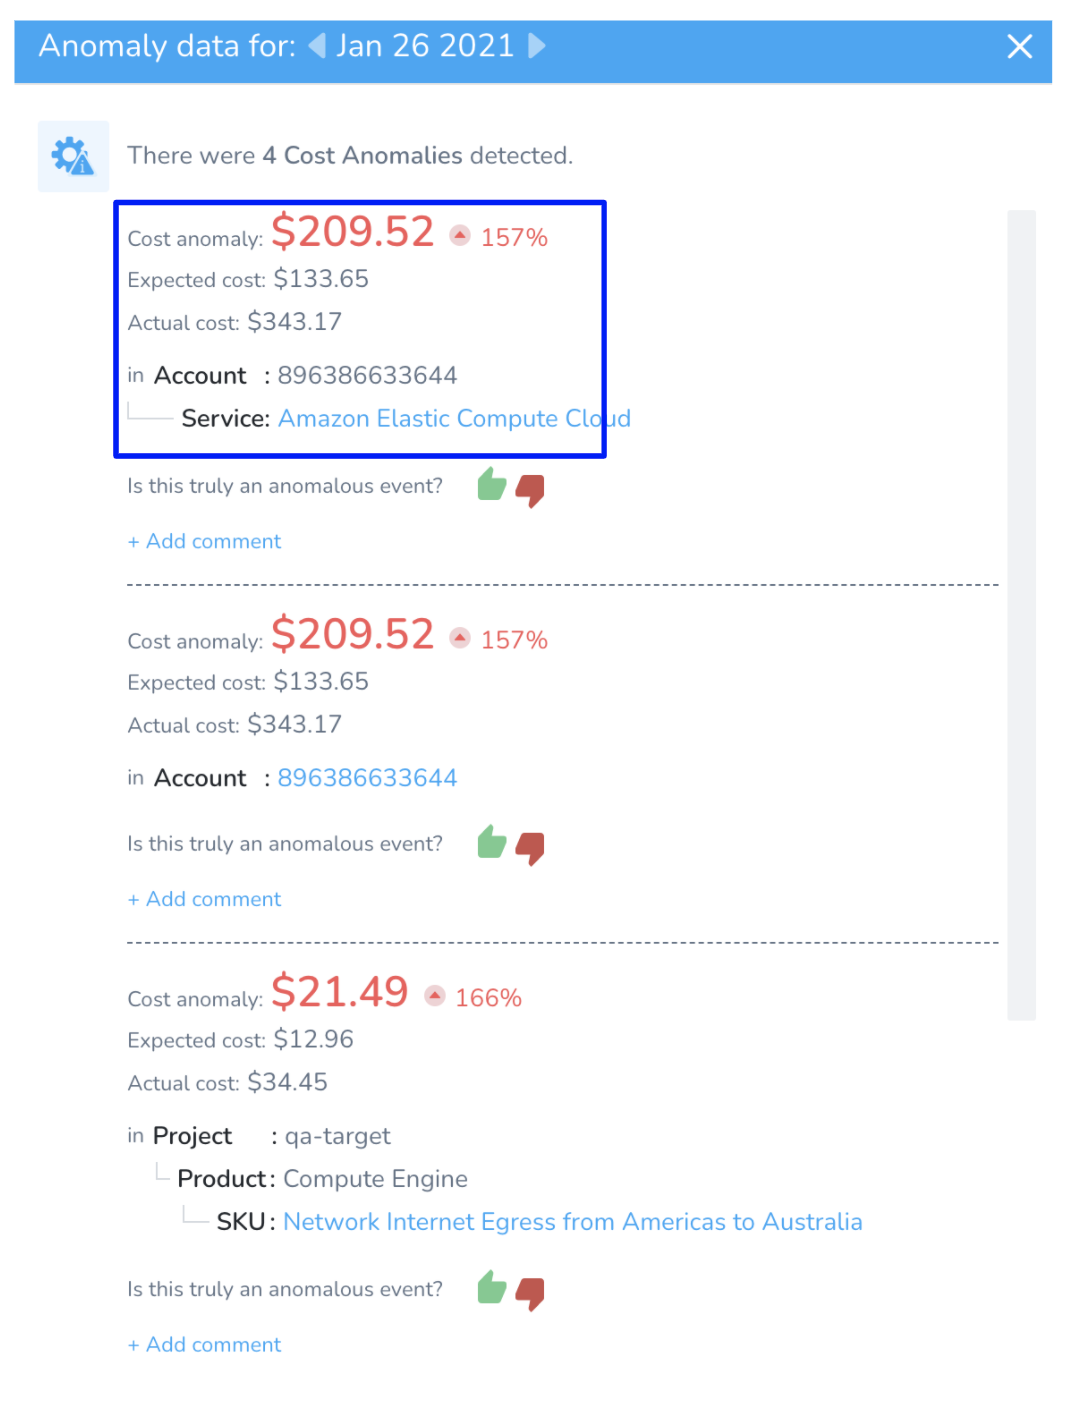This screenshot has height=1404, width=1070.
Task: Go to previous day with left arrow
Action: 317,46
